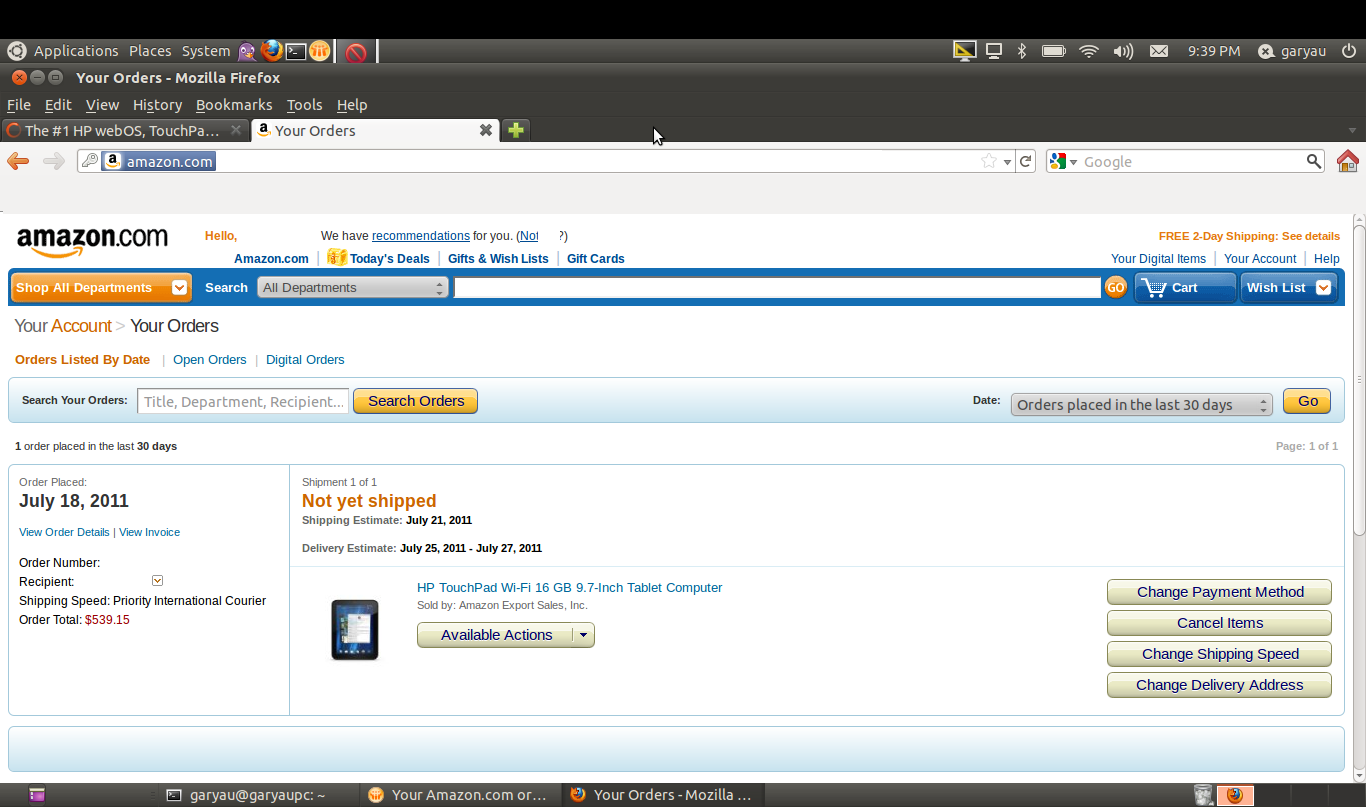Click Change Payment Method button
The width and height of the screenshot is (1366, 807).
[1220, 592]
